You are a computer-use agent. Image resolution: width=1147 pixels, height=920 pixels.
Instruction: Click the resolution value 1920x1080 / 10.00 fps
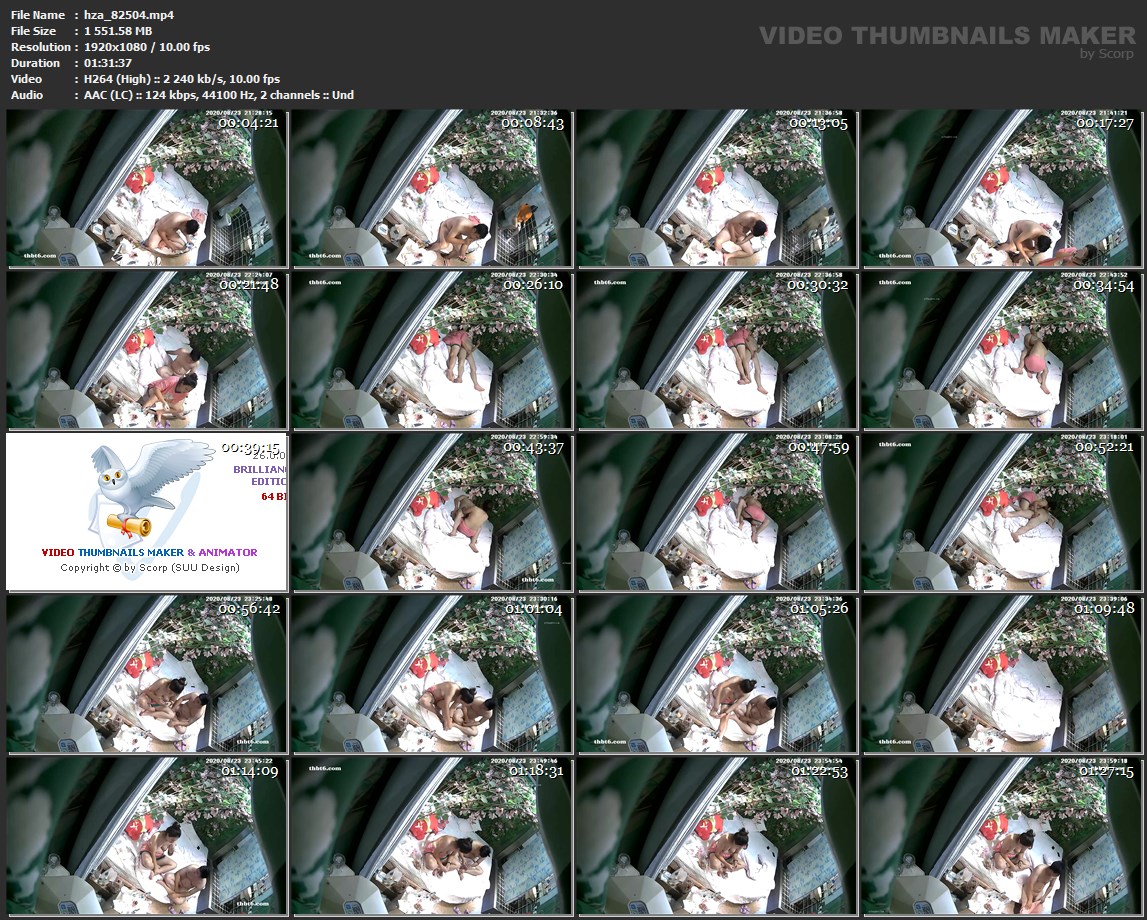[x=146, y=47]
